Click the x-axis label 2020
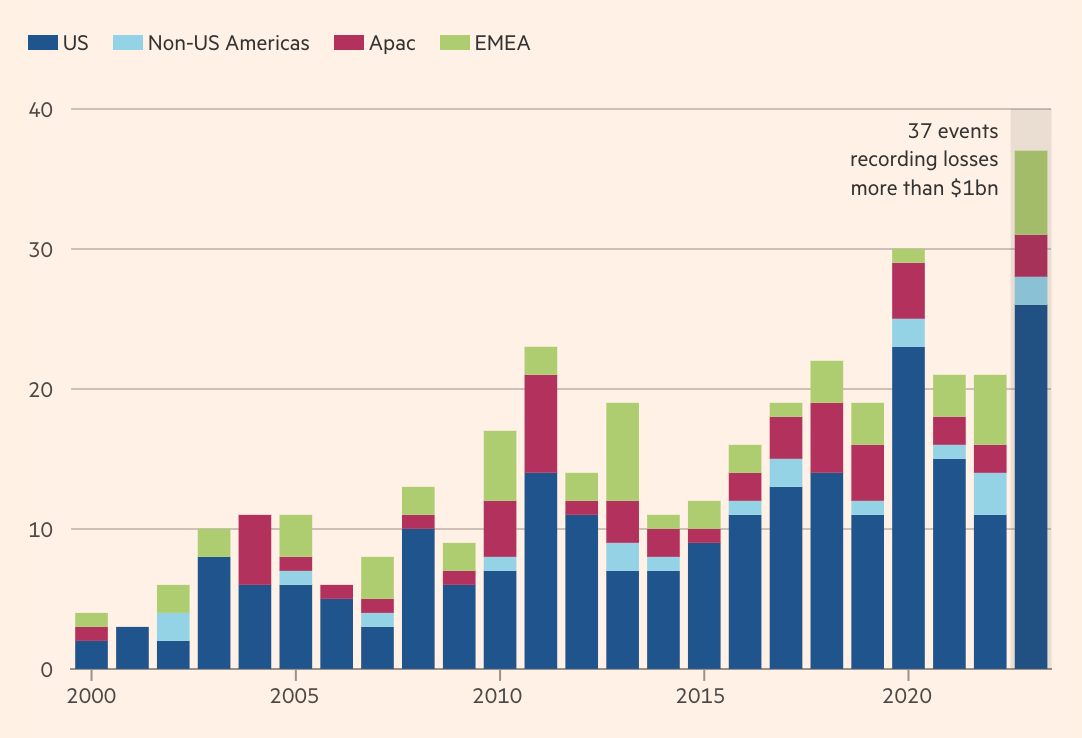 pos(907,696)
